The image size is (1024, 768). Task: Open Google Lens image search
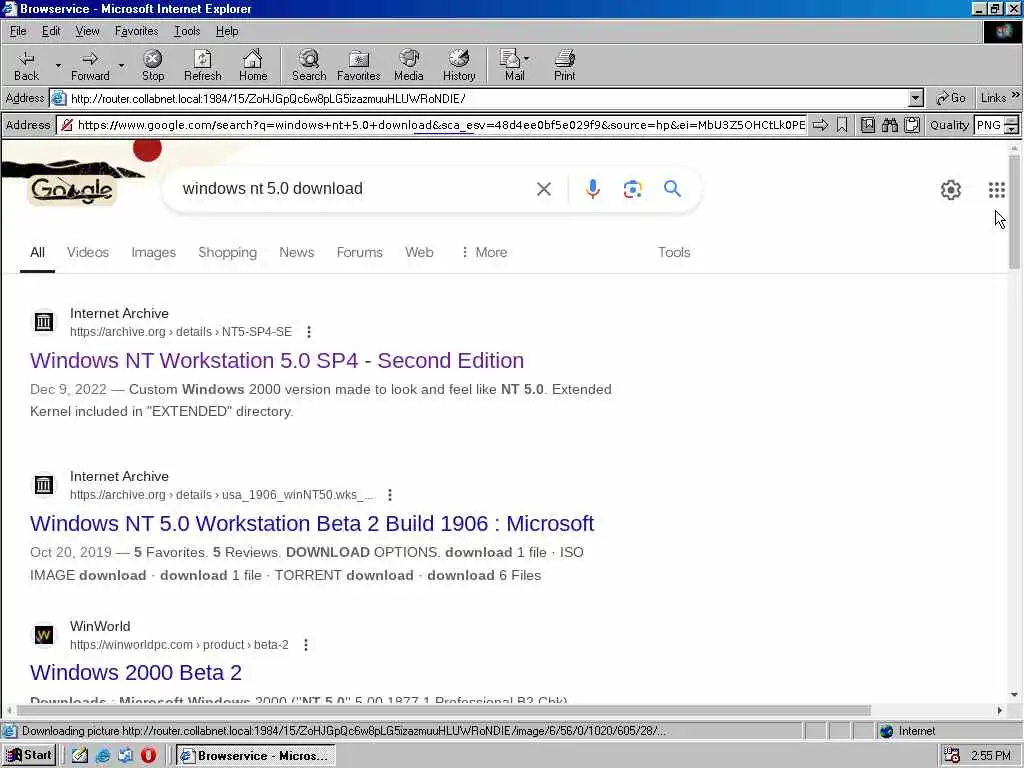(632, 189)
